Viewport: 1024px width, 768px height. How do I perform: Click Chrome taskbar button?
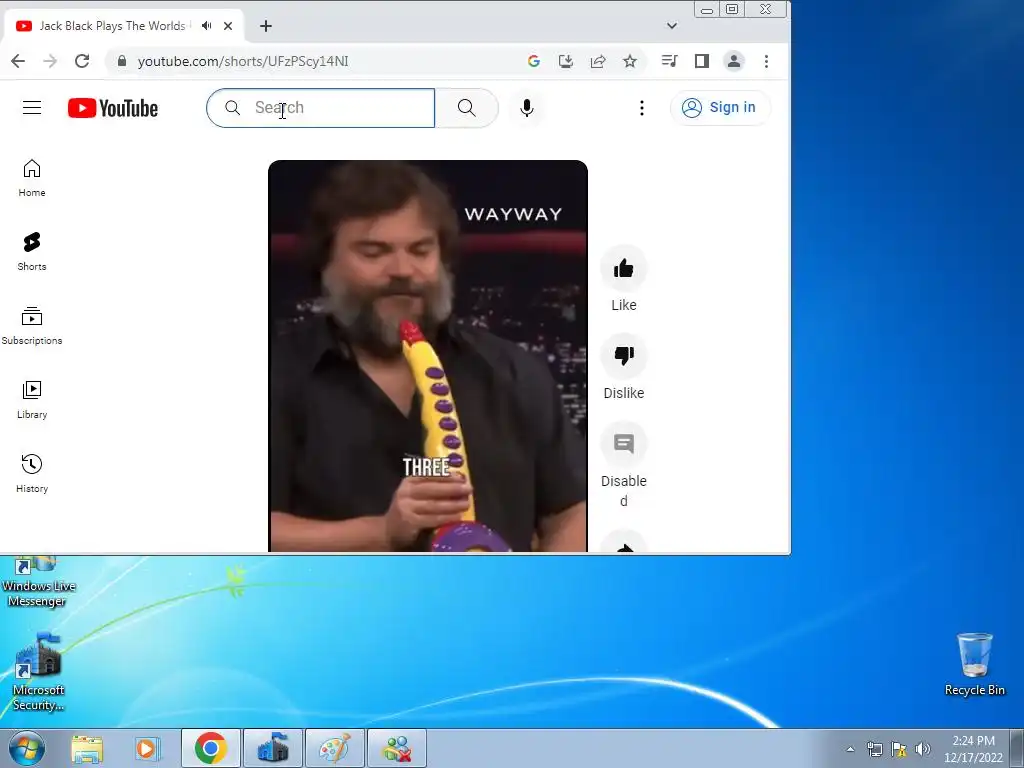click(x=210, y=748)
